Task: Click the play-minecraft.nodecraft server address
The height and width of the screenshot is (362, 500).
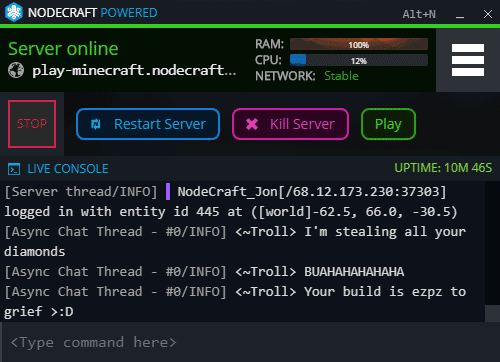Action: [x=134, y=70]
